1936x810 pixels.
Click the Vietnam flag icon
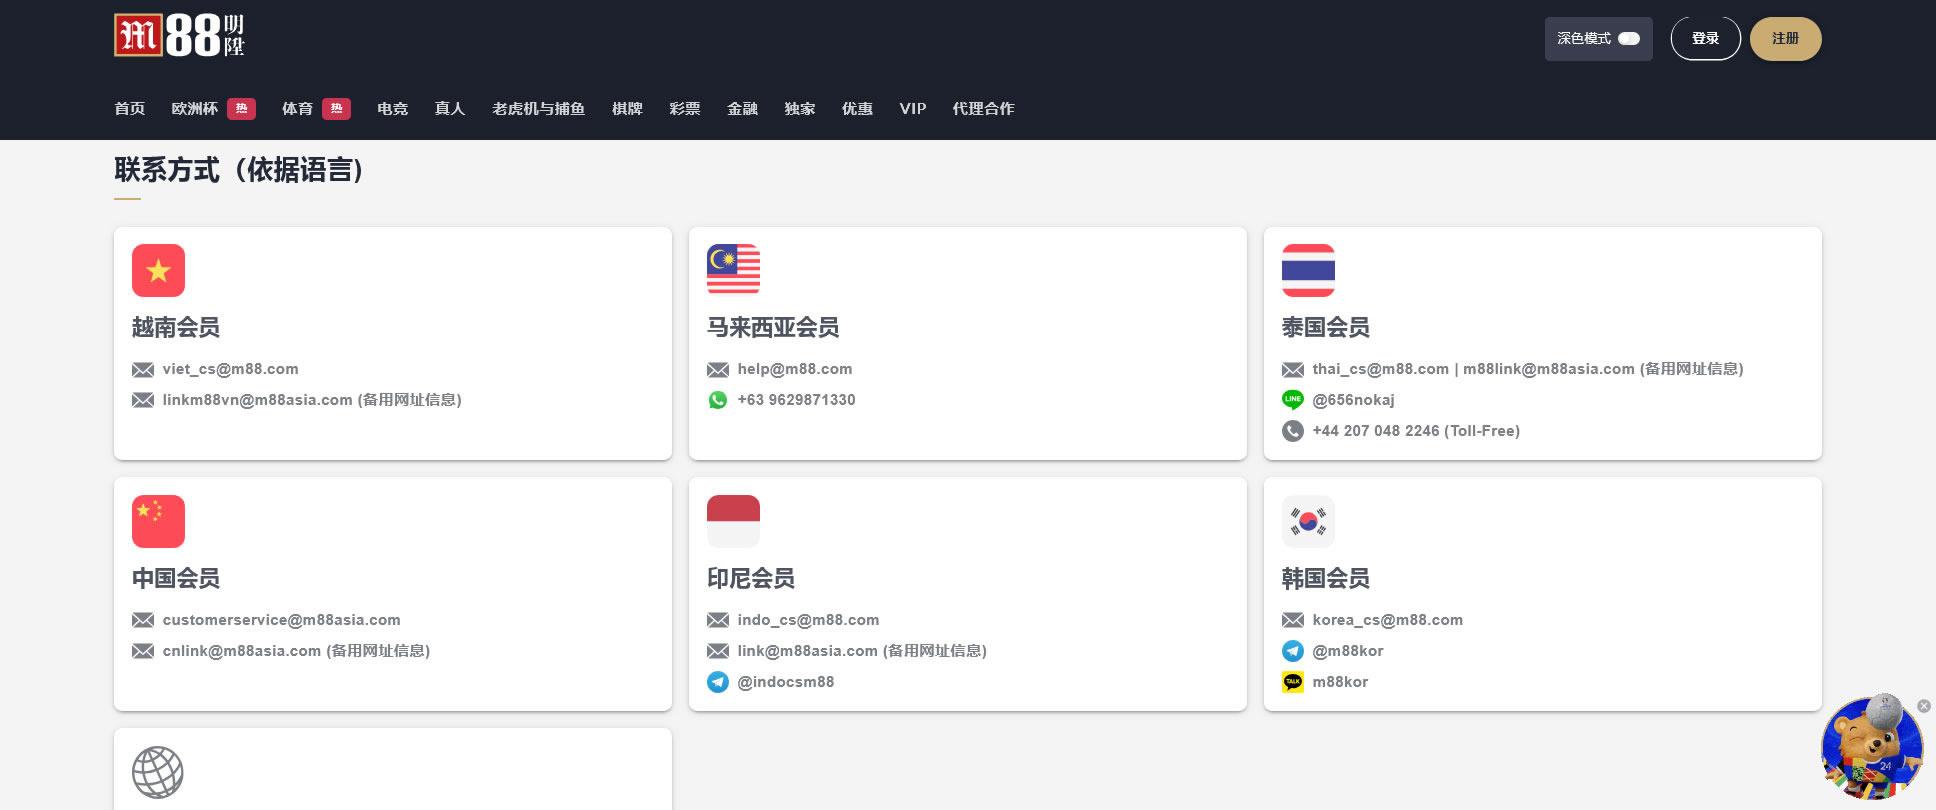tap(158, 270)
